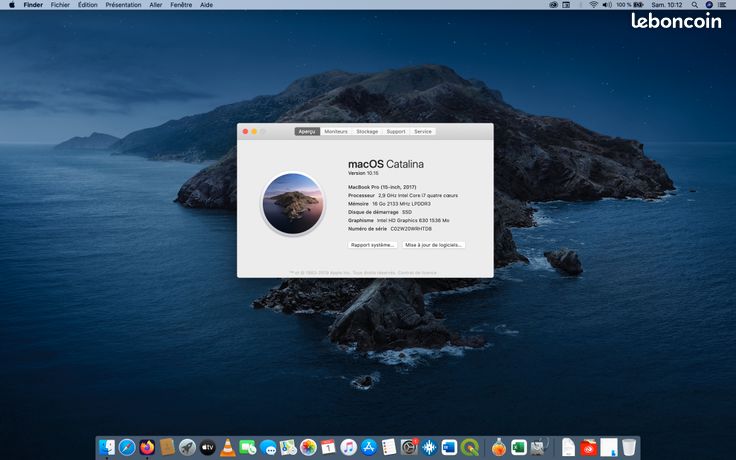Launch the Photos app from dock
The width and height of the screenshot is (736, 460).
click(308, 447)
